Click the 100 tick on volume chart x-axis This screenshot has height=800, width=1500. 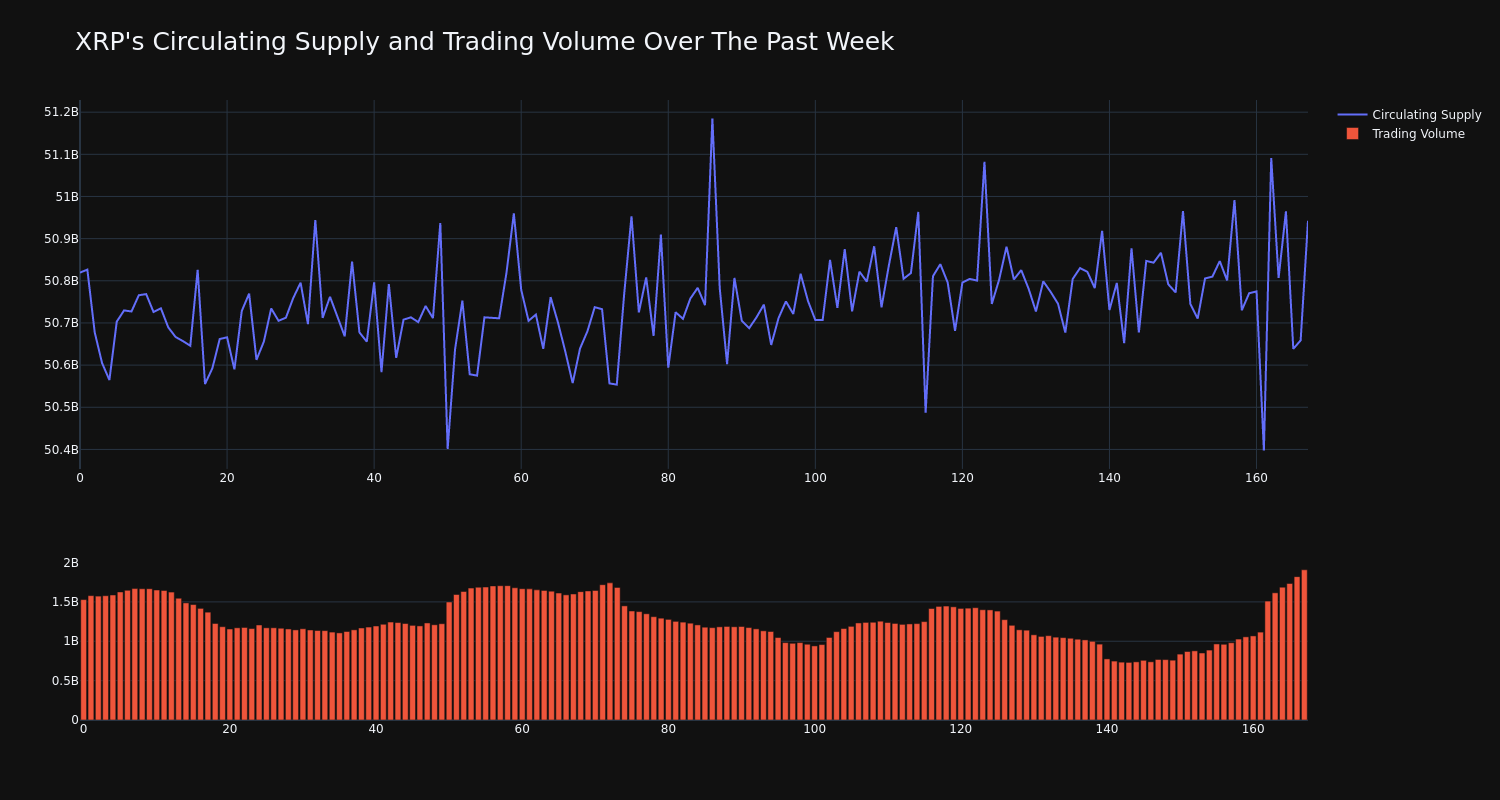(815, 729)
